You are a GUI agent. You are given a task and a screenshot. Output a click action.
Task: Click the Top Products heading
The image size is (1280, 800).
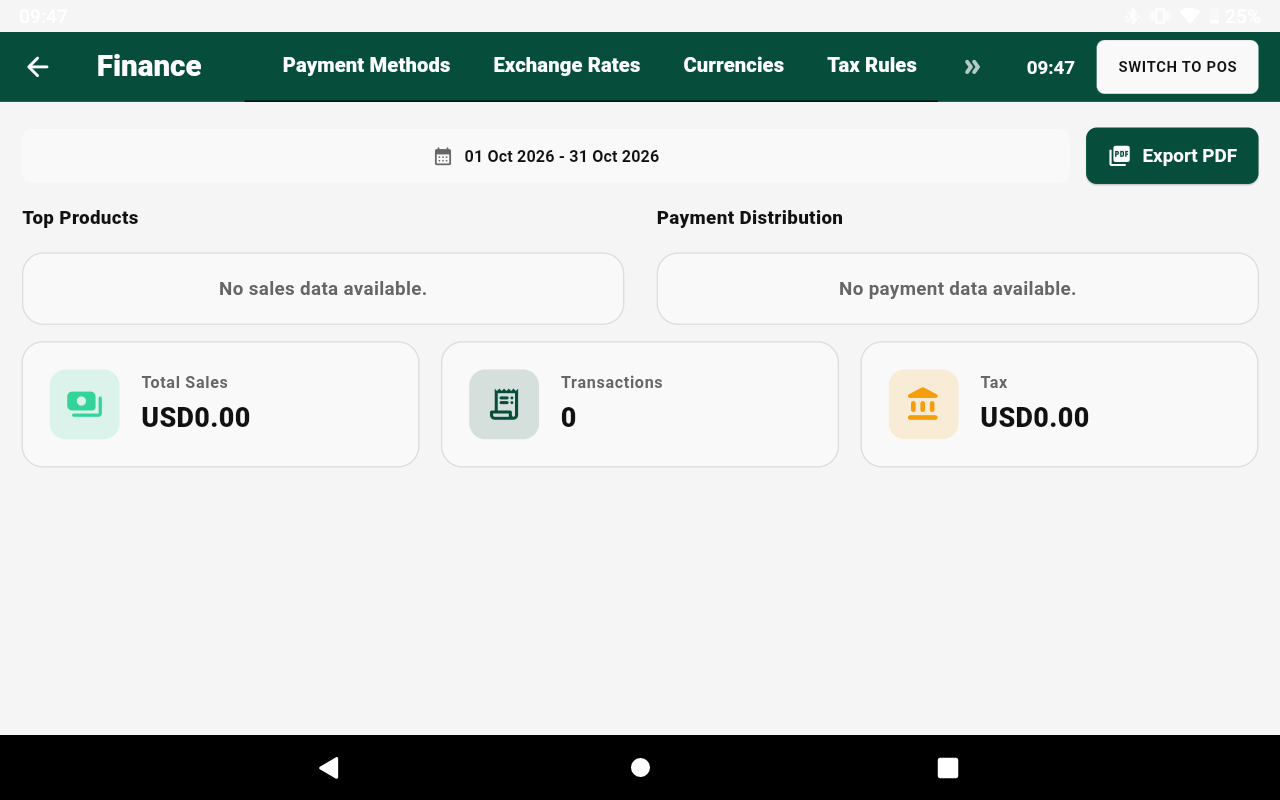point(80,218)
